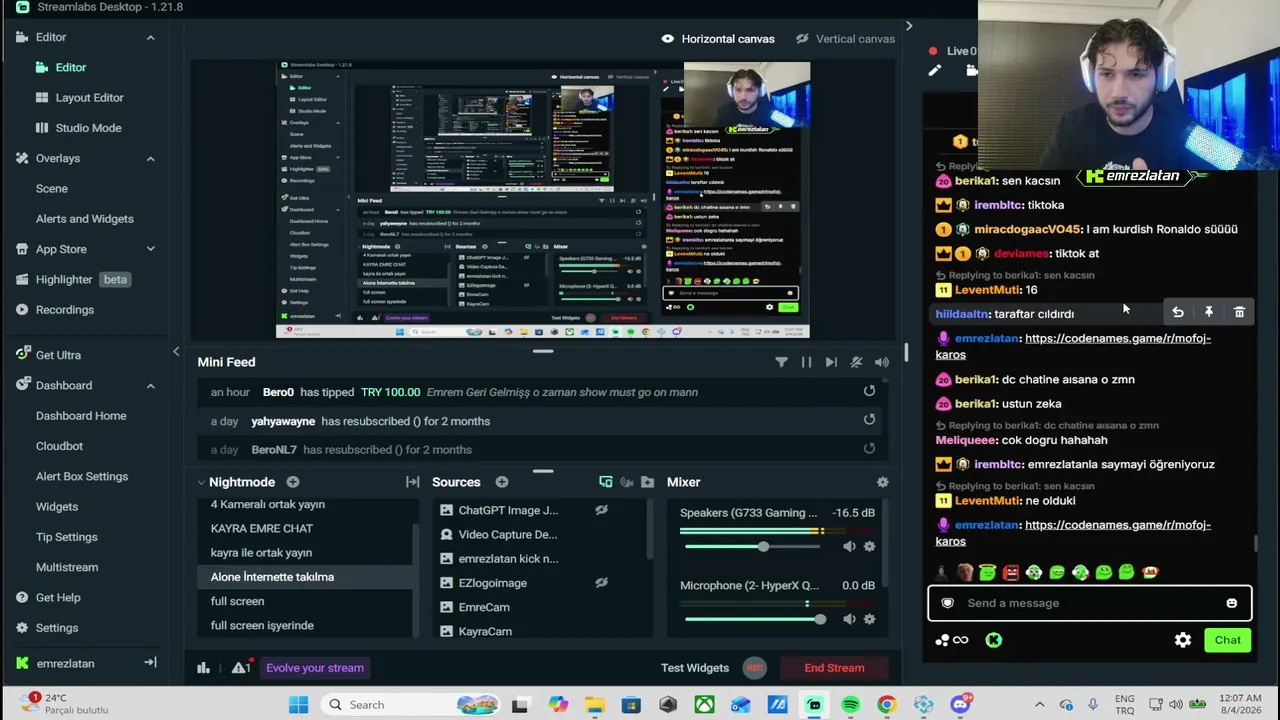Toggle the REC recording button

coord(755,668)
